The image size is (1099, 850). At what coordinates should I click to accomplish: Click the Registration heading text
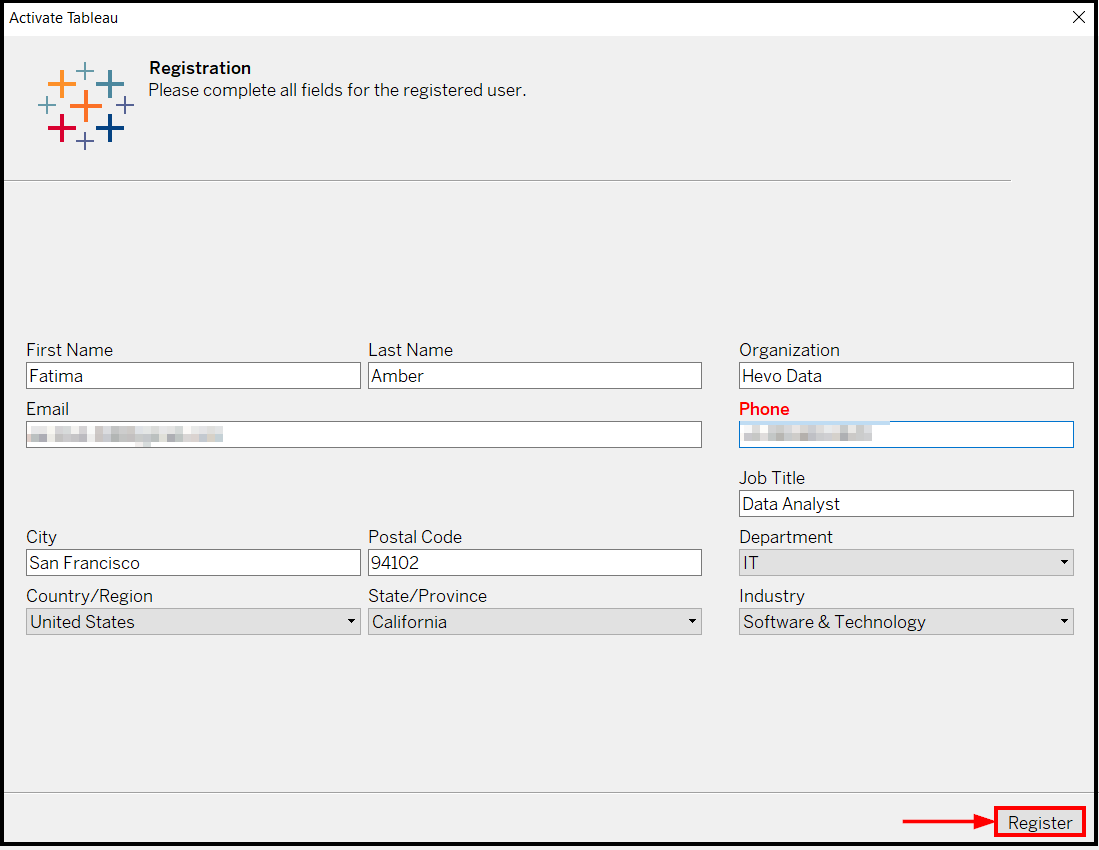pos(200,68)
